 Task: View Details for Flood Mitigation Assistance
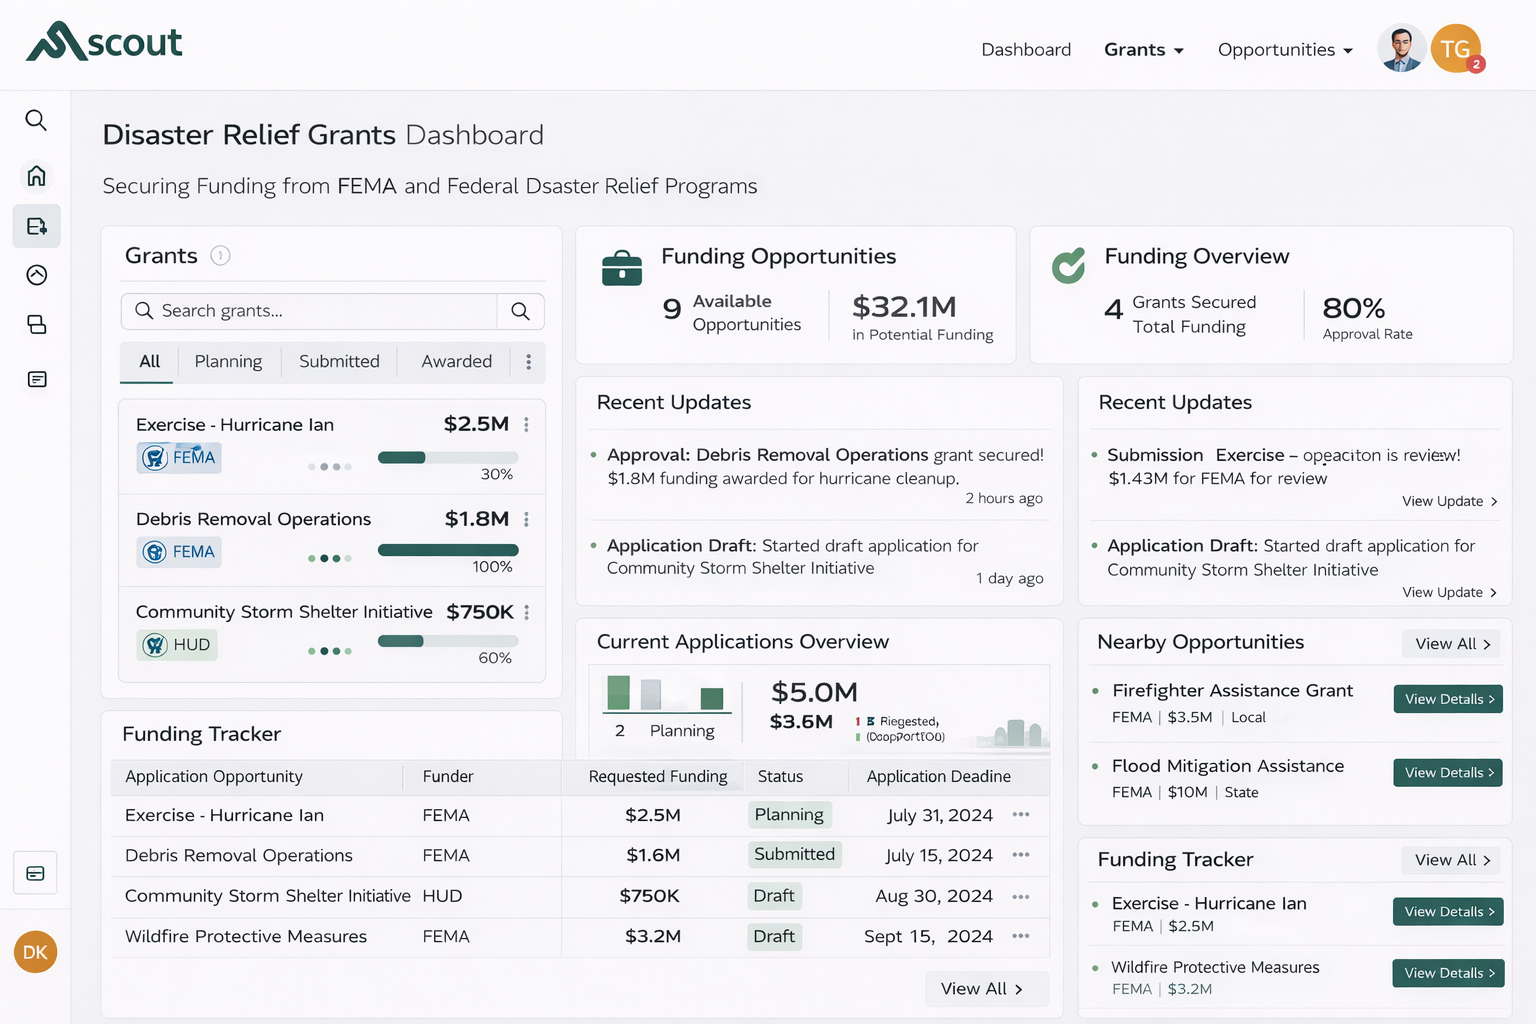coord(1448,772)
